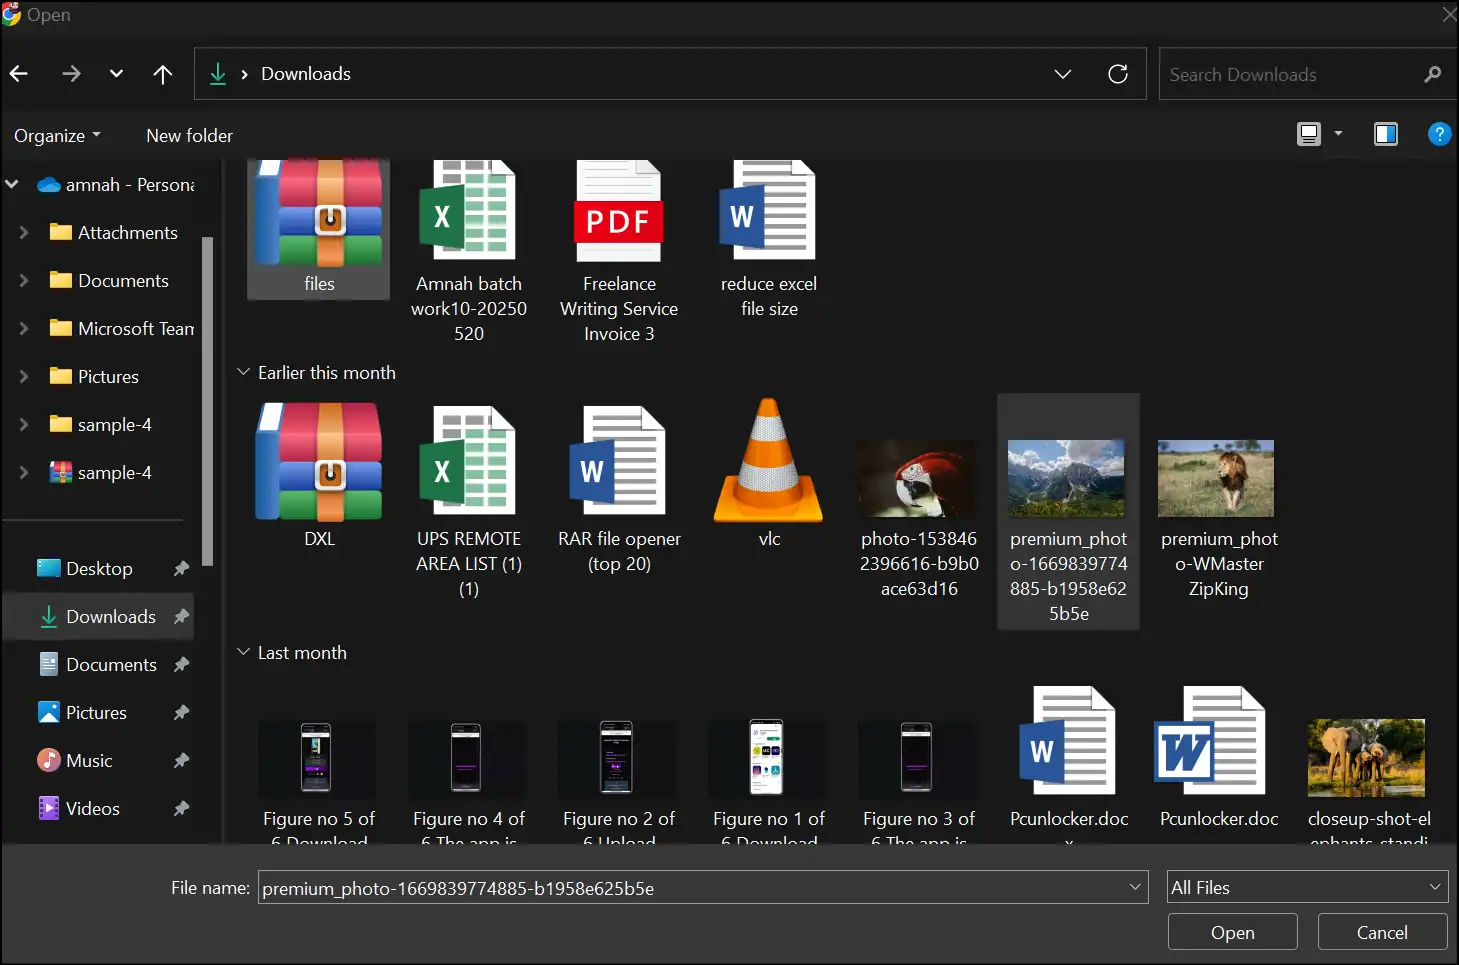Expand address bar history dropdown
The image size is (1459, 965).
tap(1063, 74)
